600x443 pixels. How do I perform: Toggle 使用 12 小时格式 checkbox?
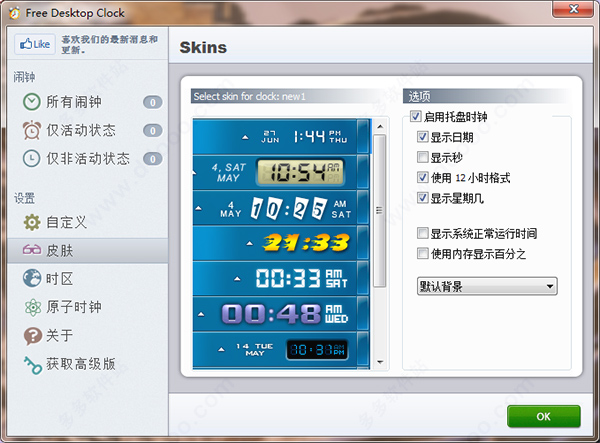422,177
